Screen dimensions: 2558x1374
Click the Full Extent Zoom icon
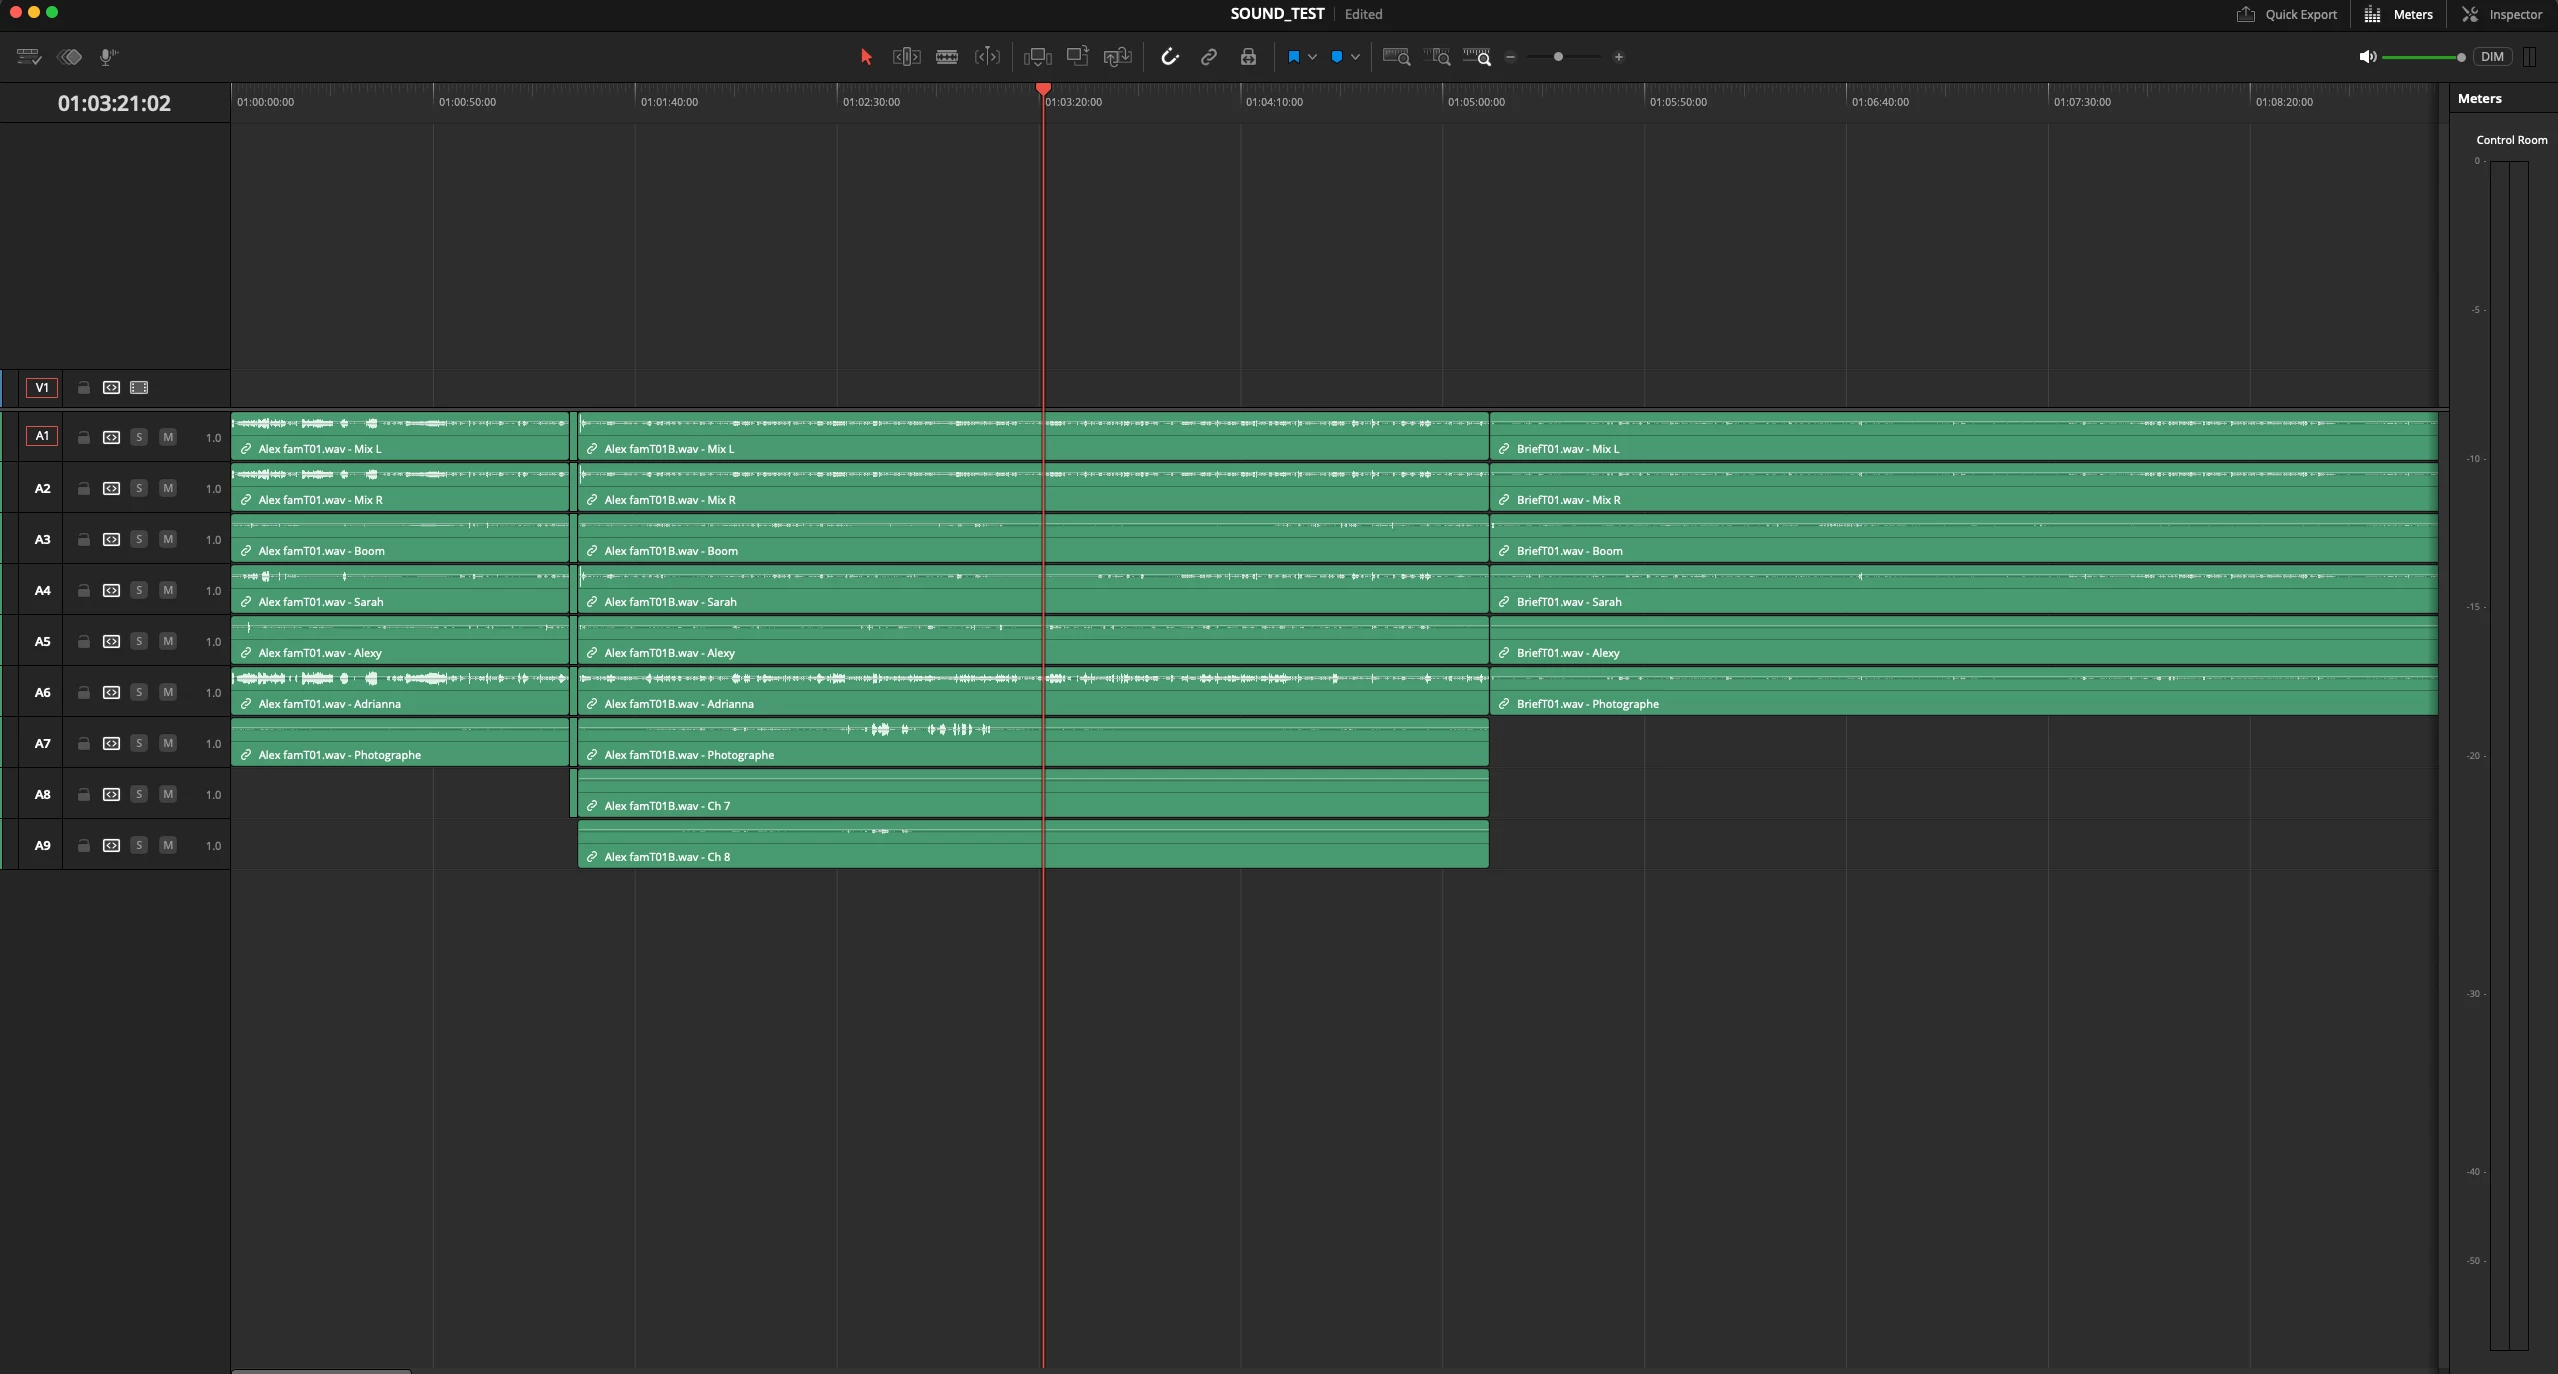click(1396, 57)
